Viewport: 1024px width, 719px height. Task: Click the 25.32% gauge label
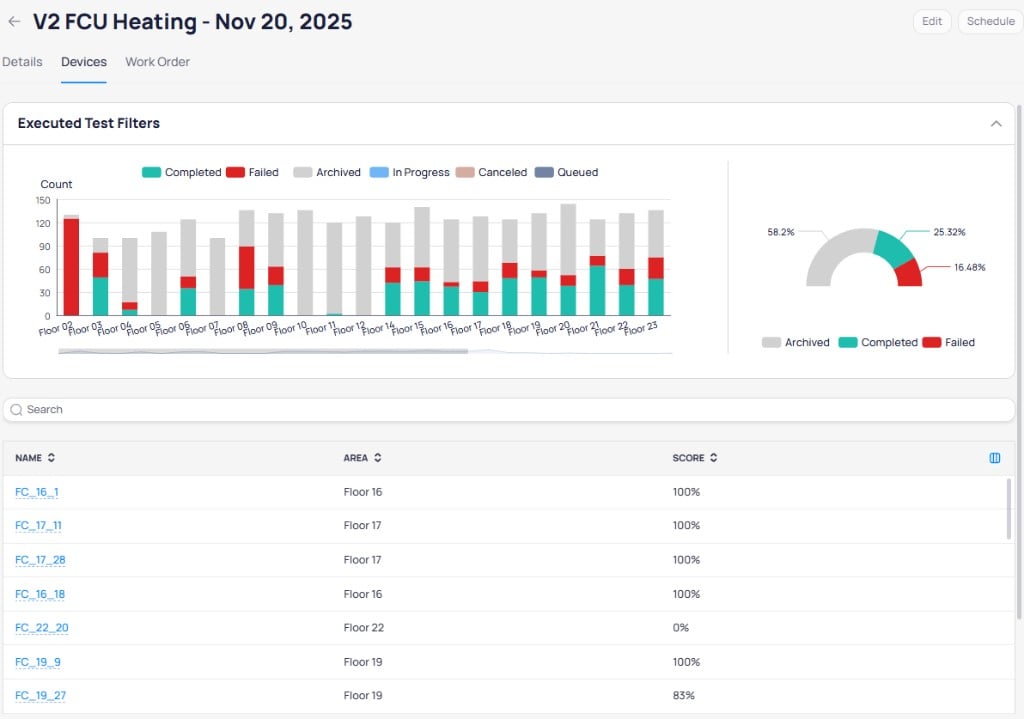point(949,232)
